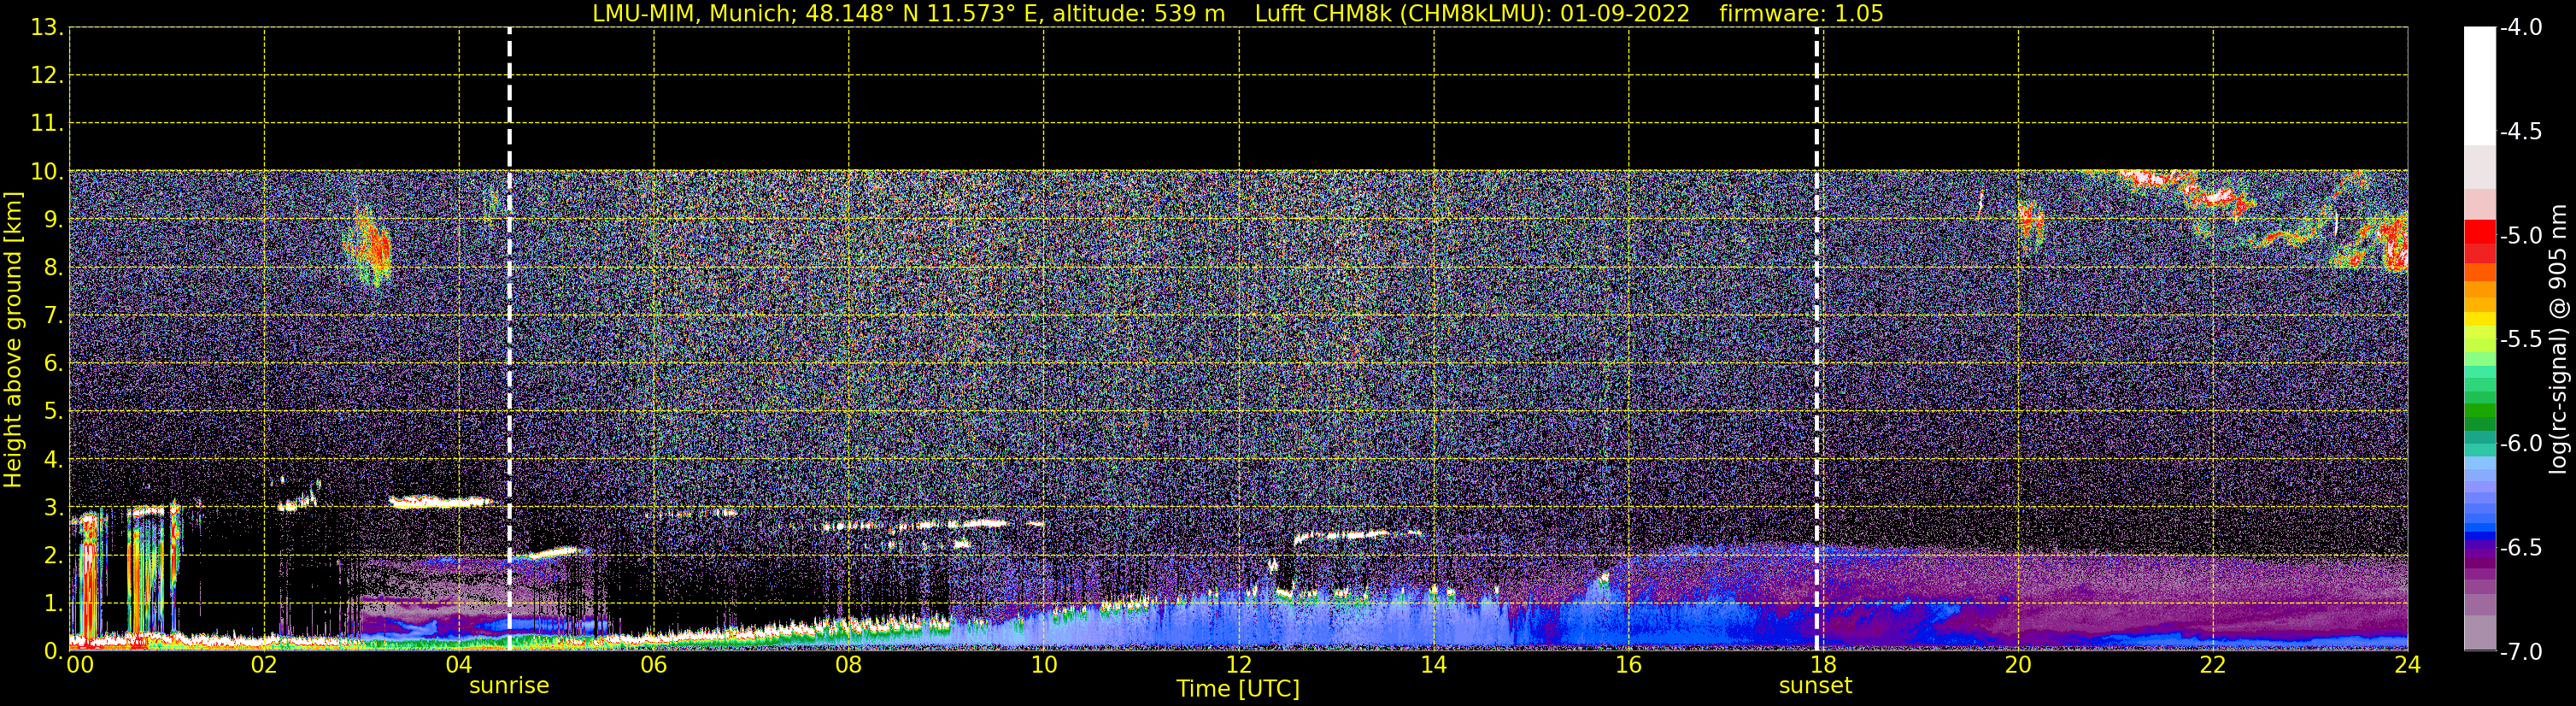The width and height of the screenshot is (2576, 706).
Task: Click the time axis tick label 06
Action: (654, 665)
